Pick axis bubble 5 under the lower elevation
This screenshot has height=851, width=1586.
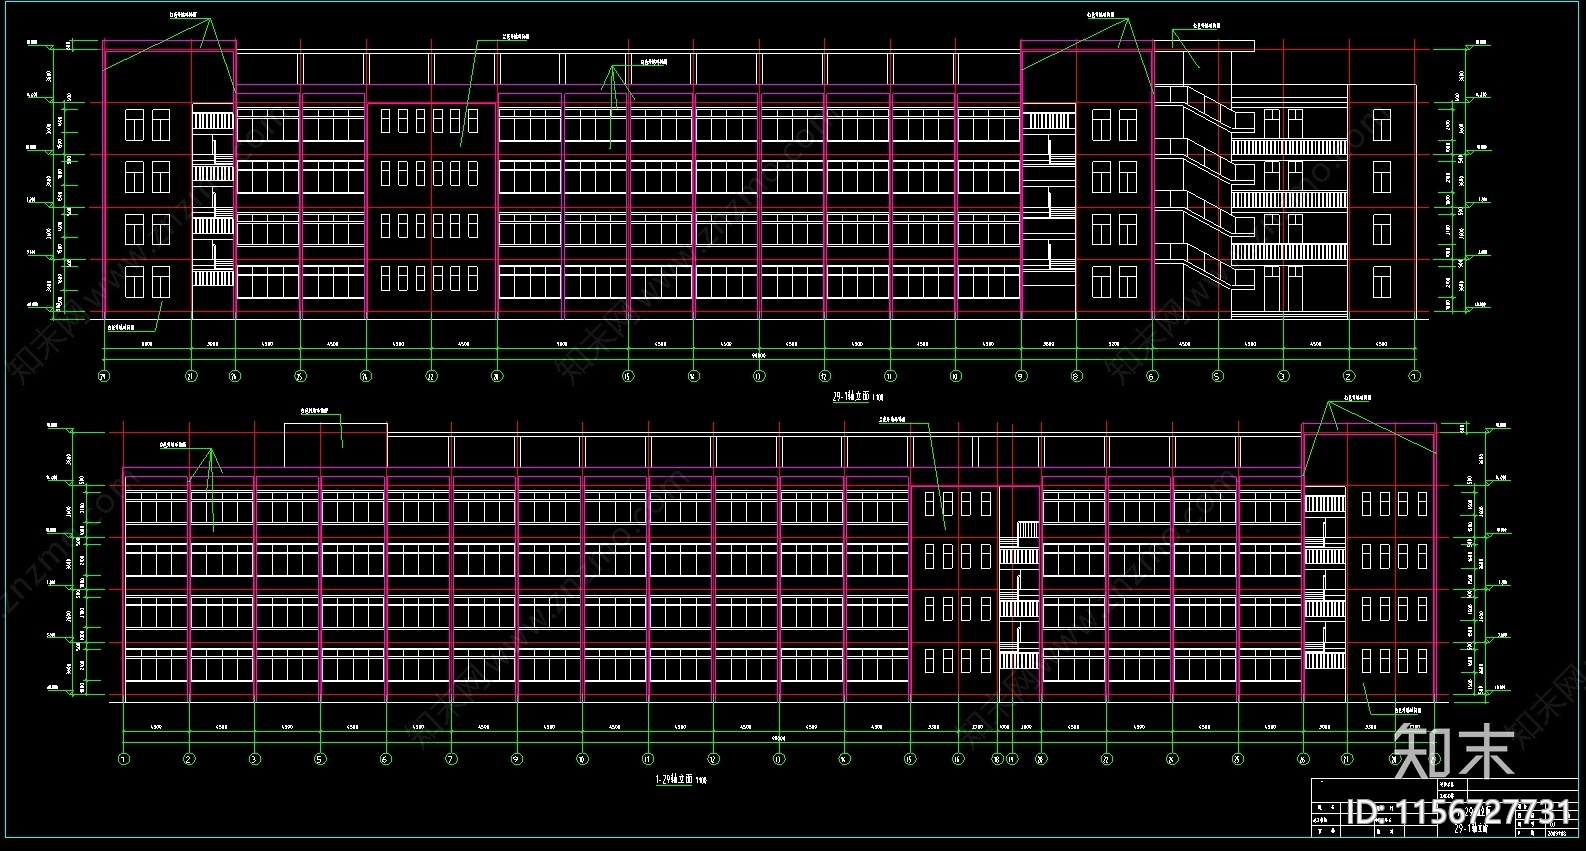pyautogui.click(x=320, y=759)
